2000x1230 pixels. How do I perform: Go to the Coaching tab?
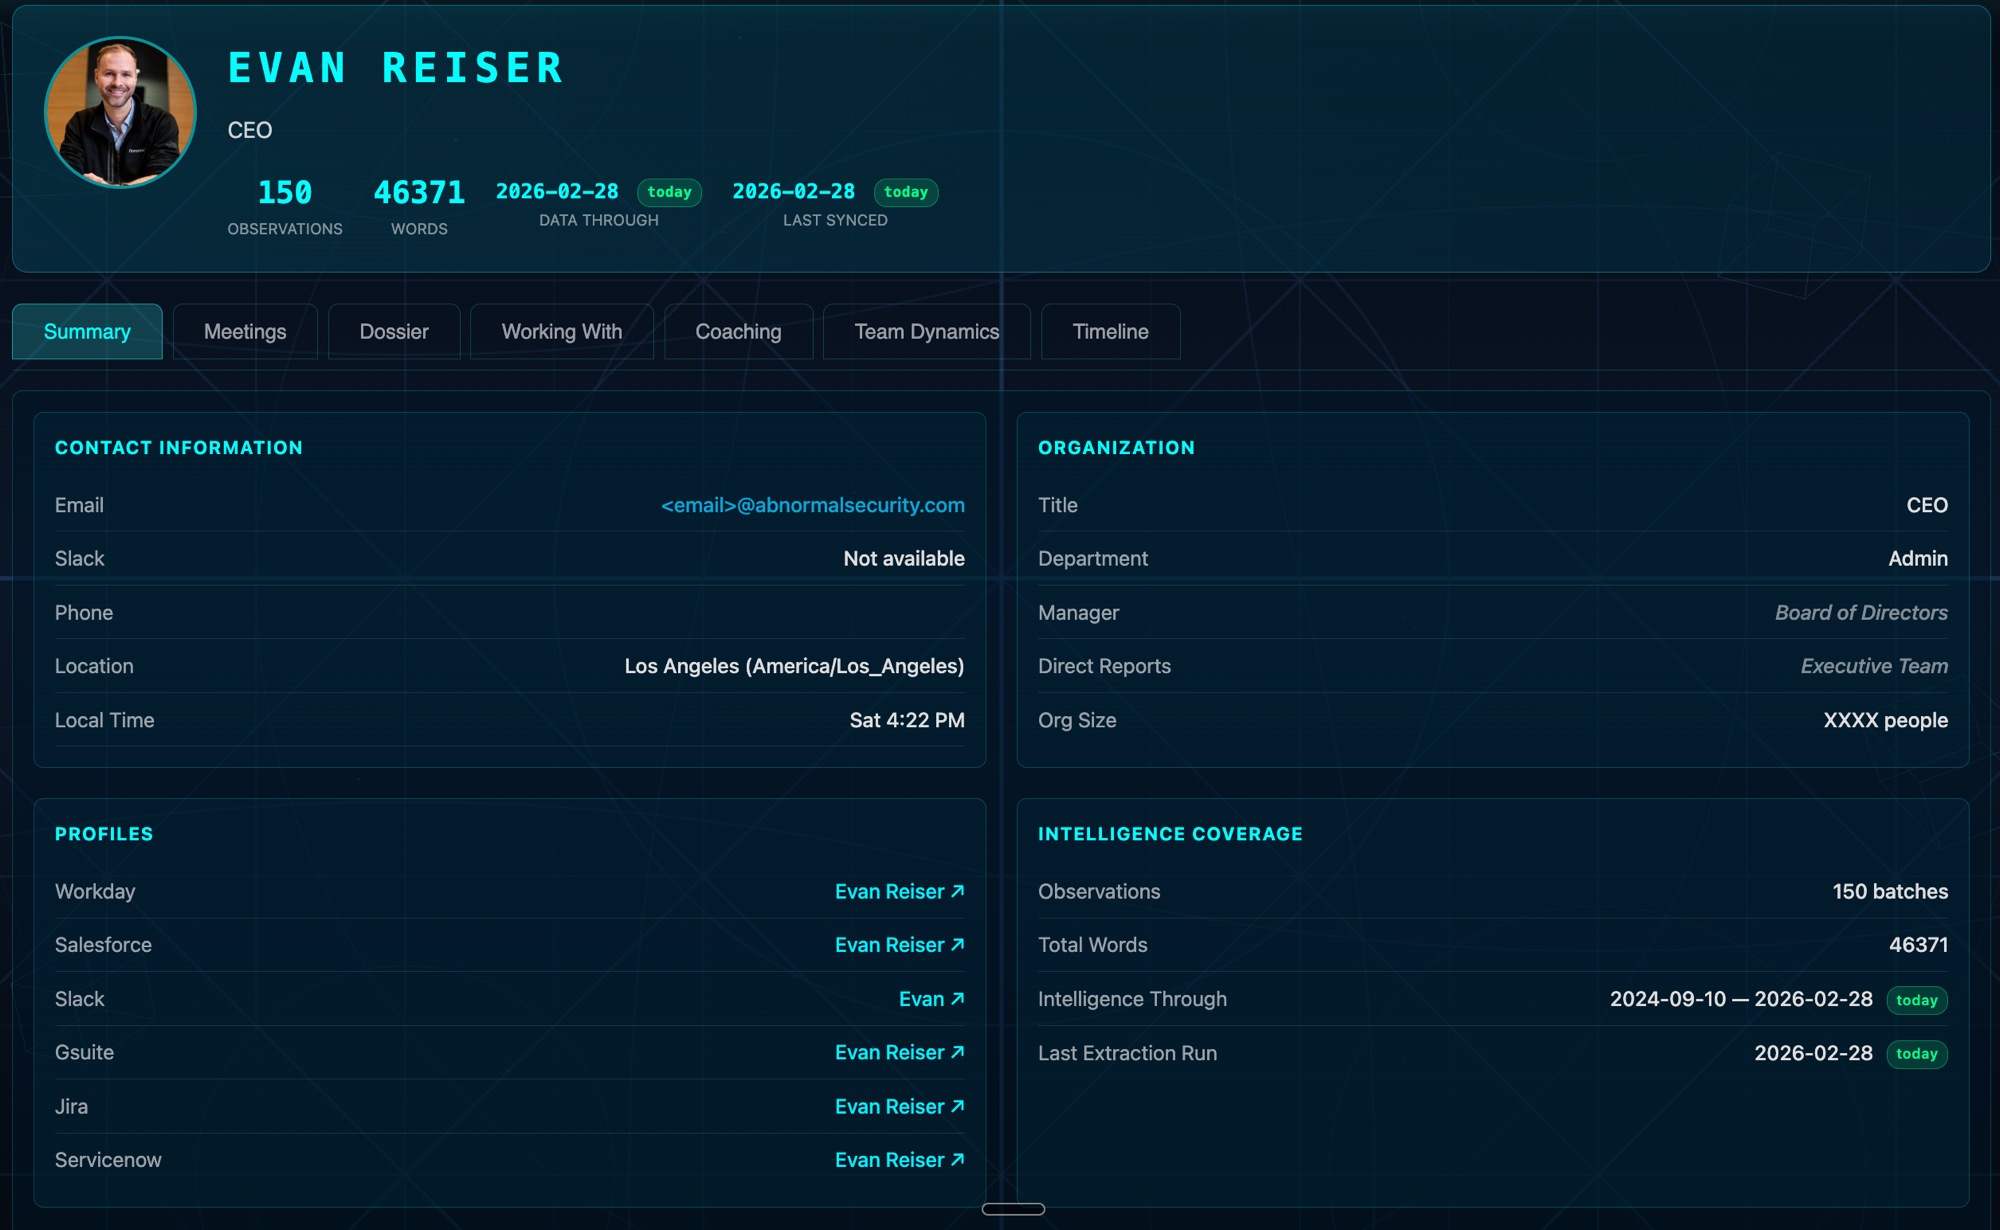(738, 332)
